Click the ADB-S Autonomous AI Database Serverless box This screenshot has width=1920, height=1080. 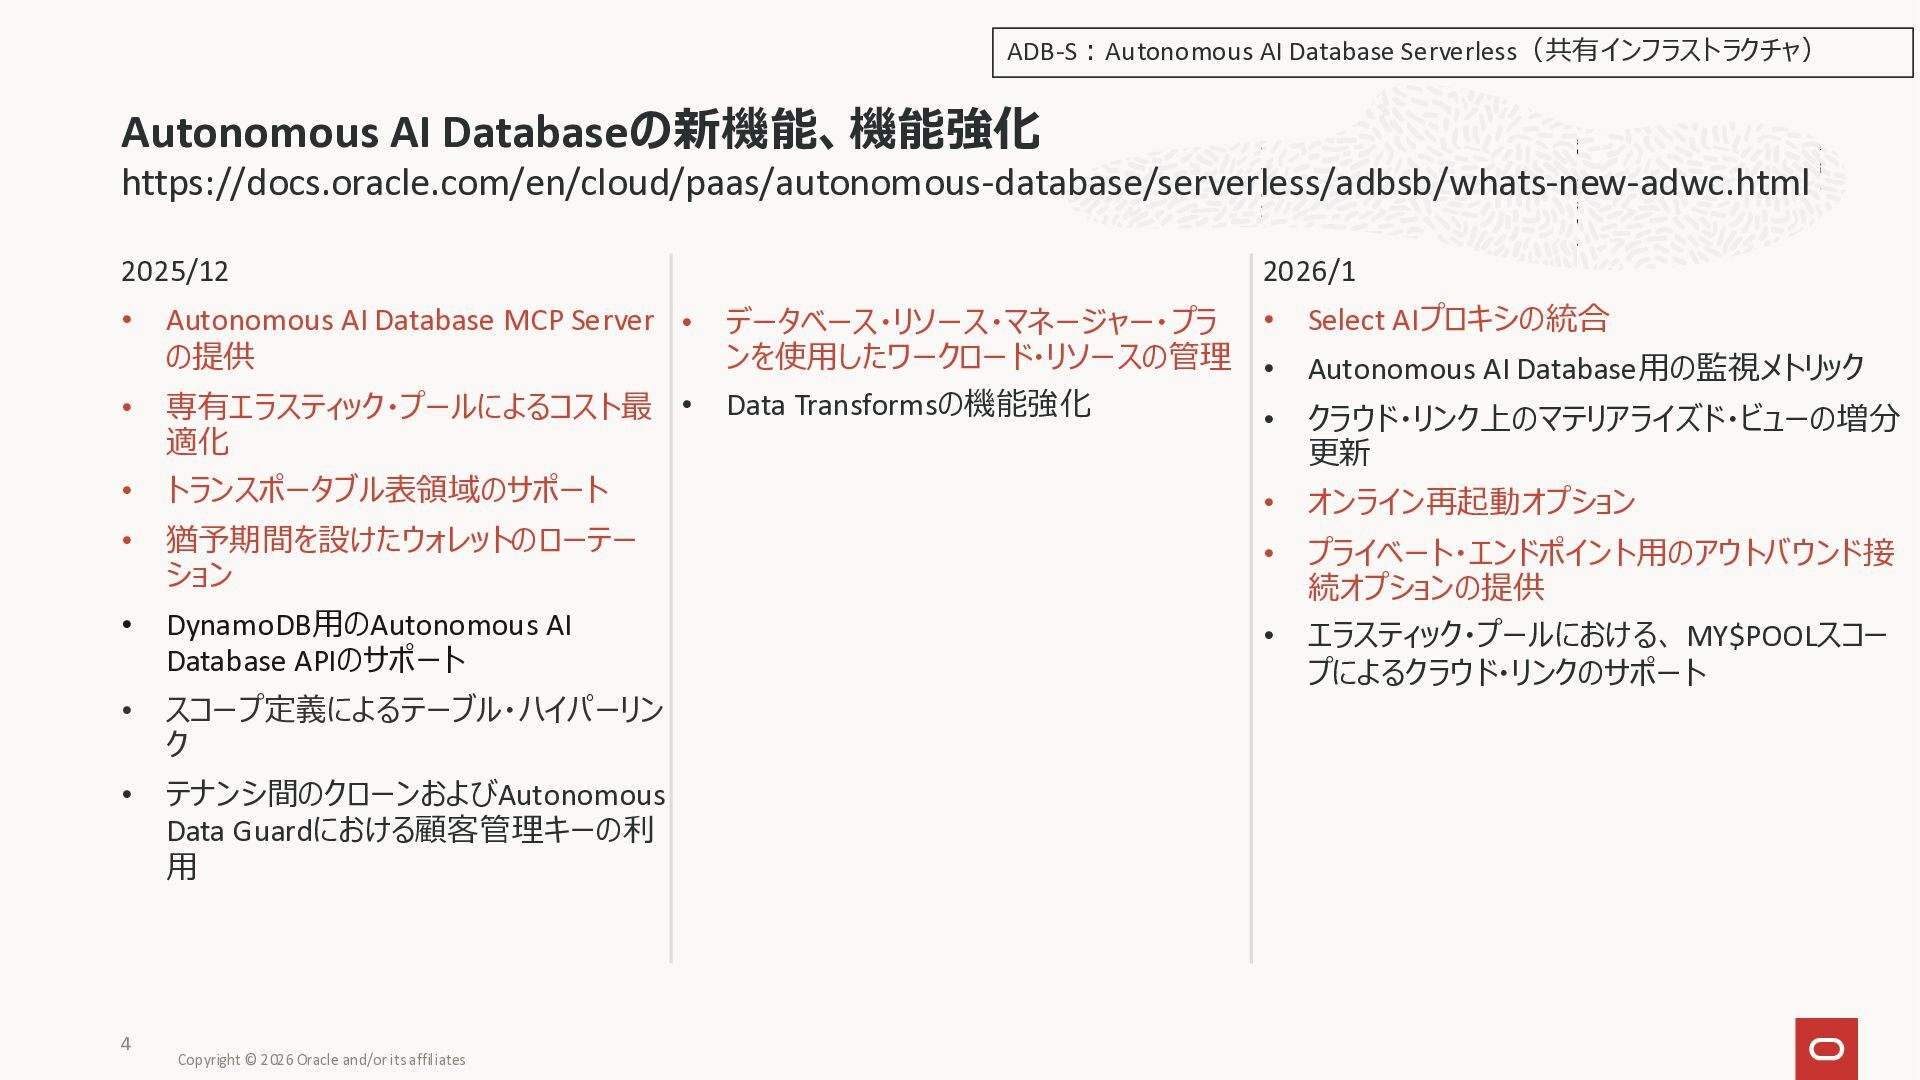(x=1451, y=52)
